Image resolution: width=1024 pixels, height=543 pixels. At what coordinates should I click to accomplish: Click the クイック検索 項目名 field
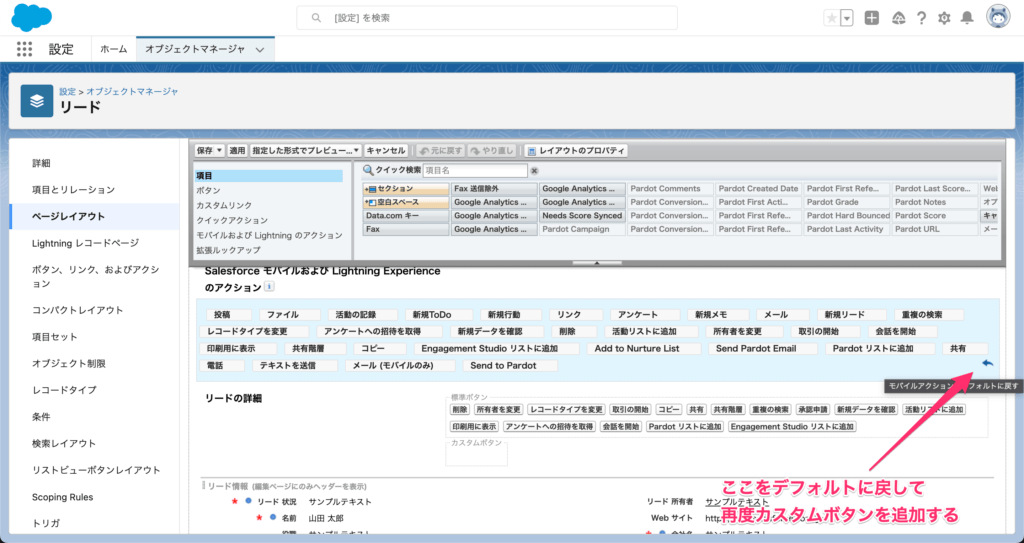[475, 171]
